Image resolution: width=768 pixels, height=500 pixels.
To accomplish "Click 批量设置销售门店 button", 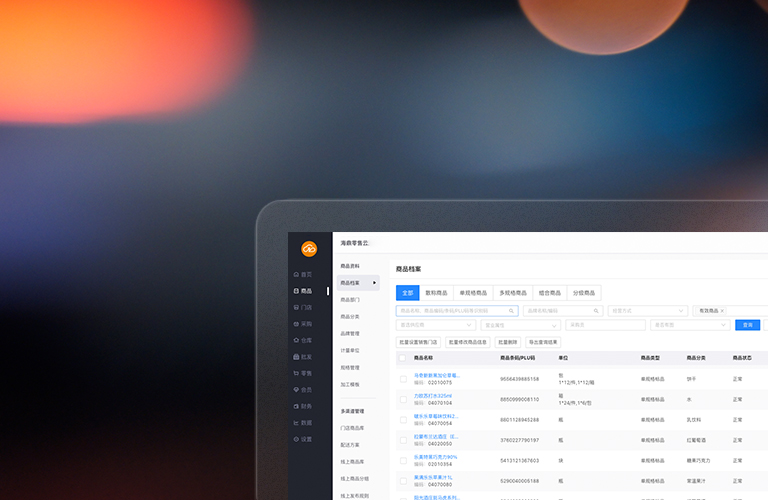I will tap(418, 342).
